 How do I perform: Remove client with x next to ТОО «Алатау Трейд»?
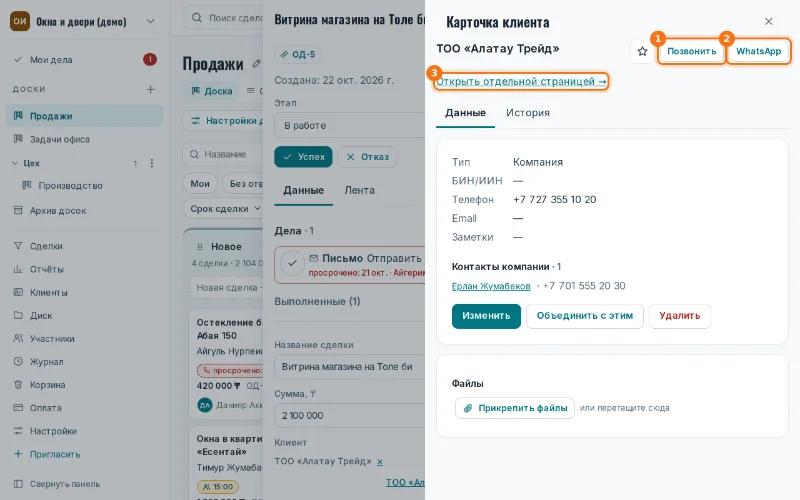380,462
